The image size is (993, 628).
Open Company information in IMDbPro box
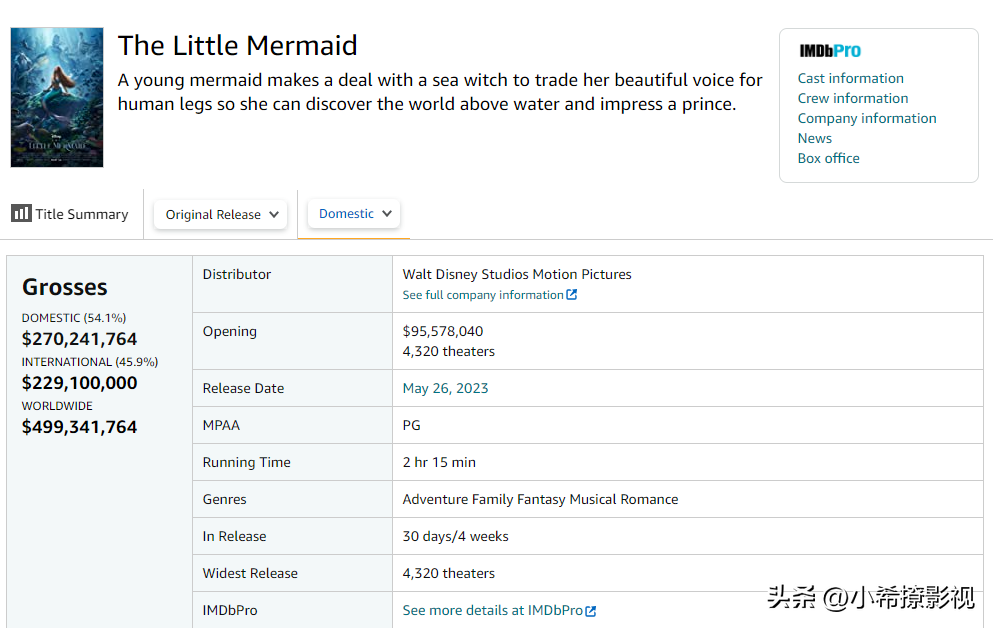[x=867, y=118]
